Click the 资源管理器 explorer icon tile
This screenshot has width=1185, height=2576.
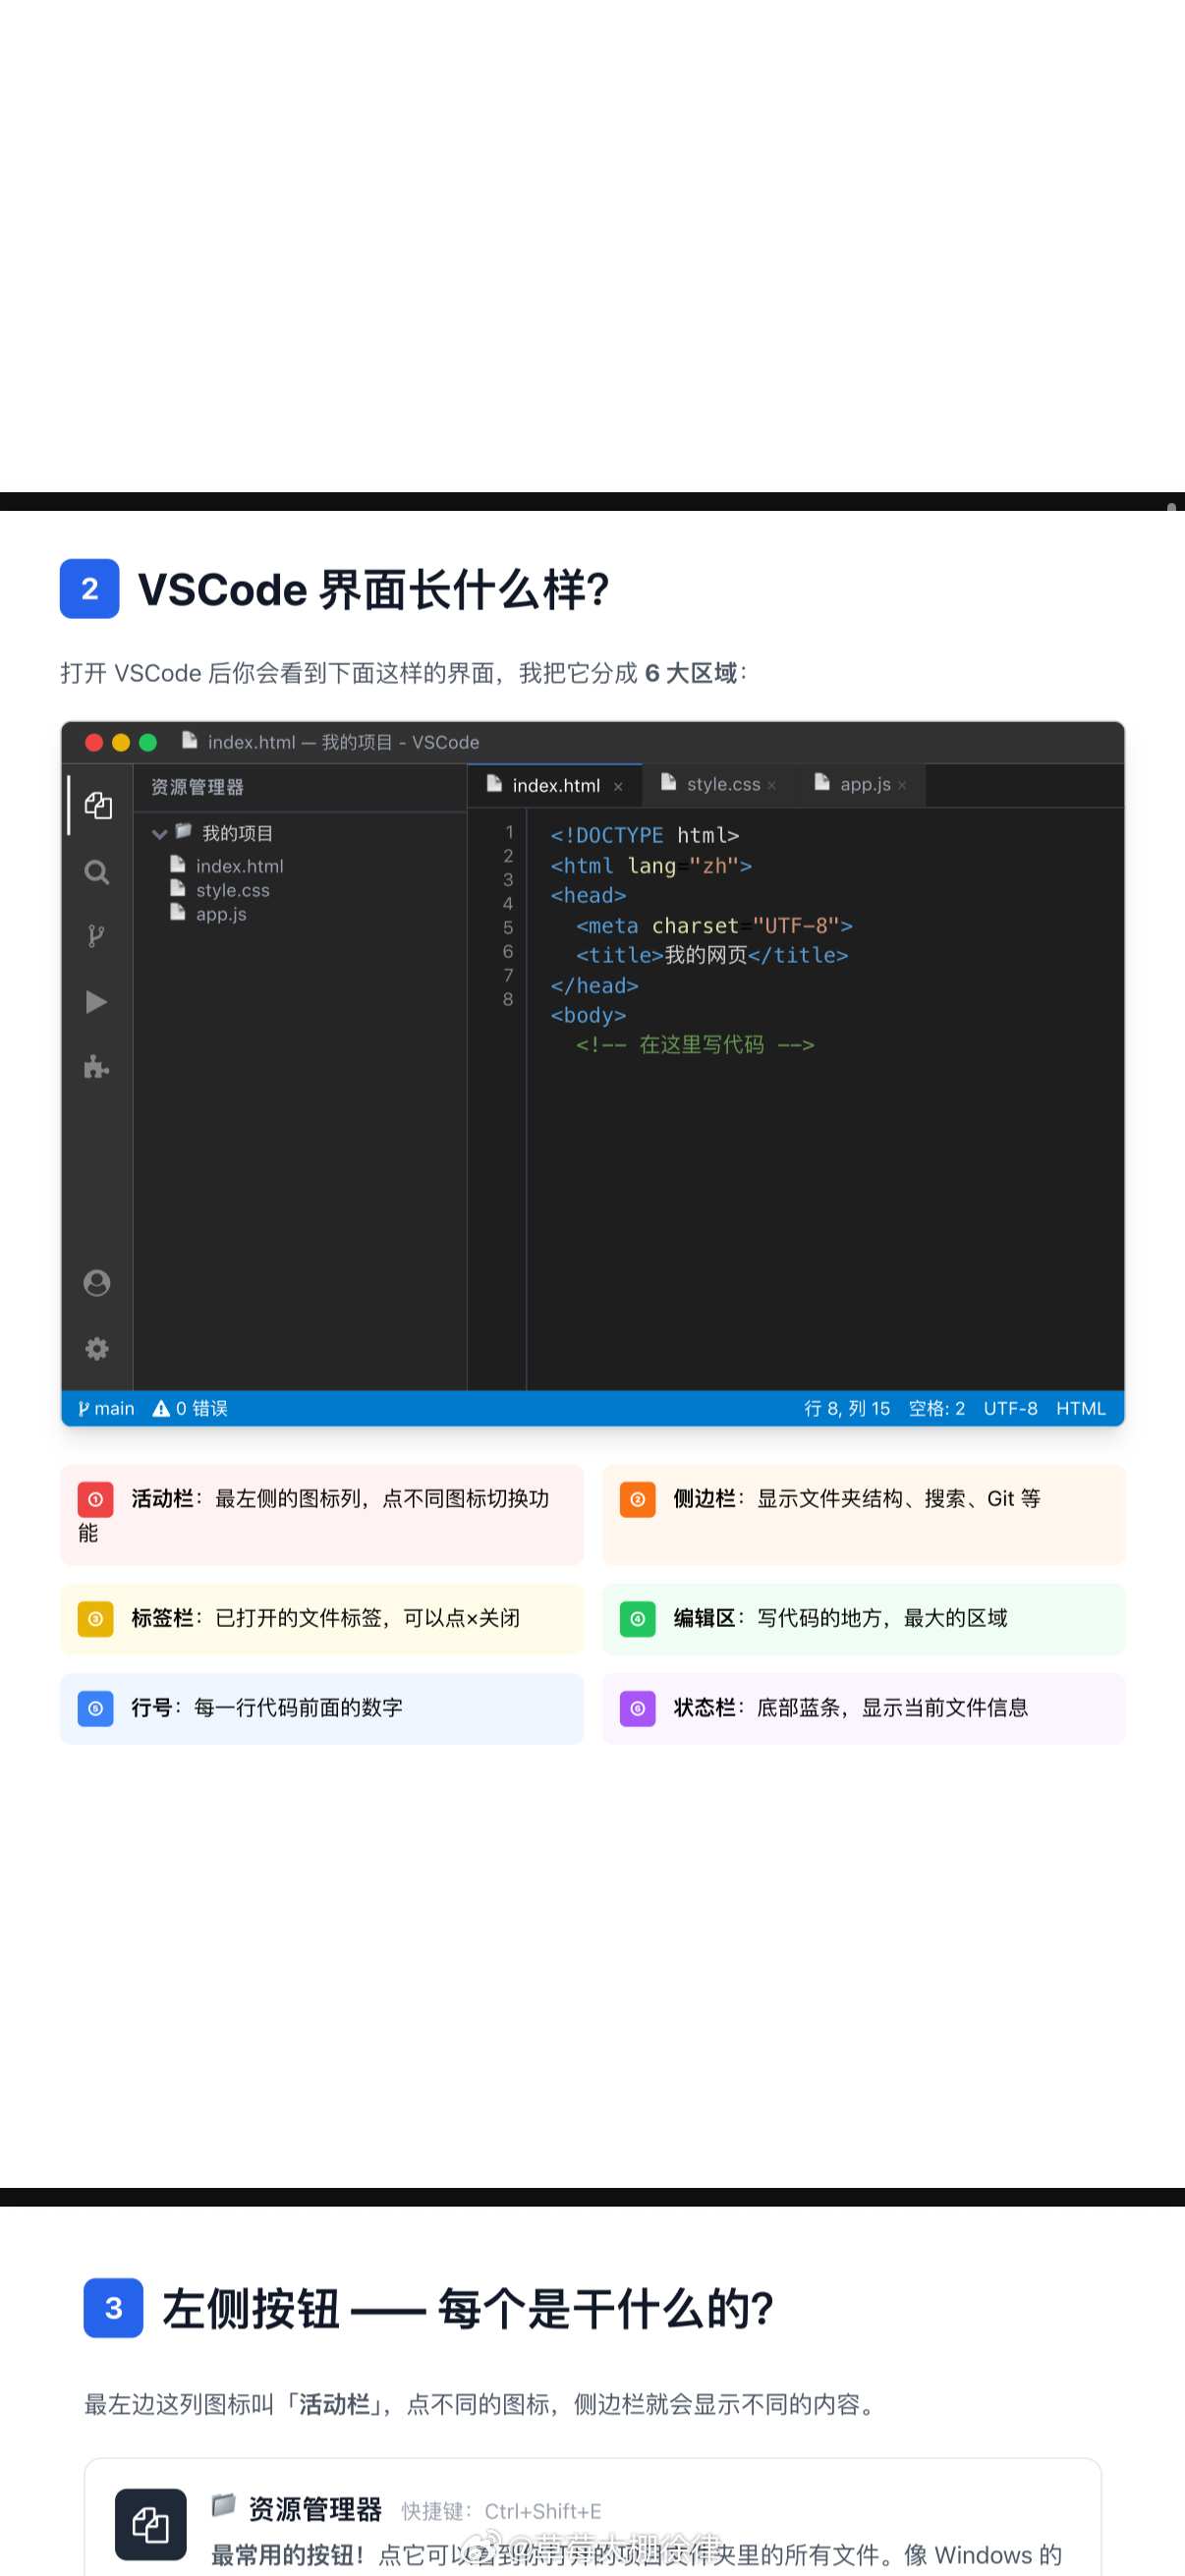(151, 2524)
